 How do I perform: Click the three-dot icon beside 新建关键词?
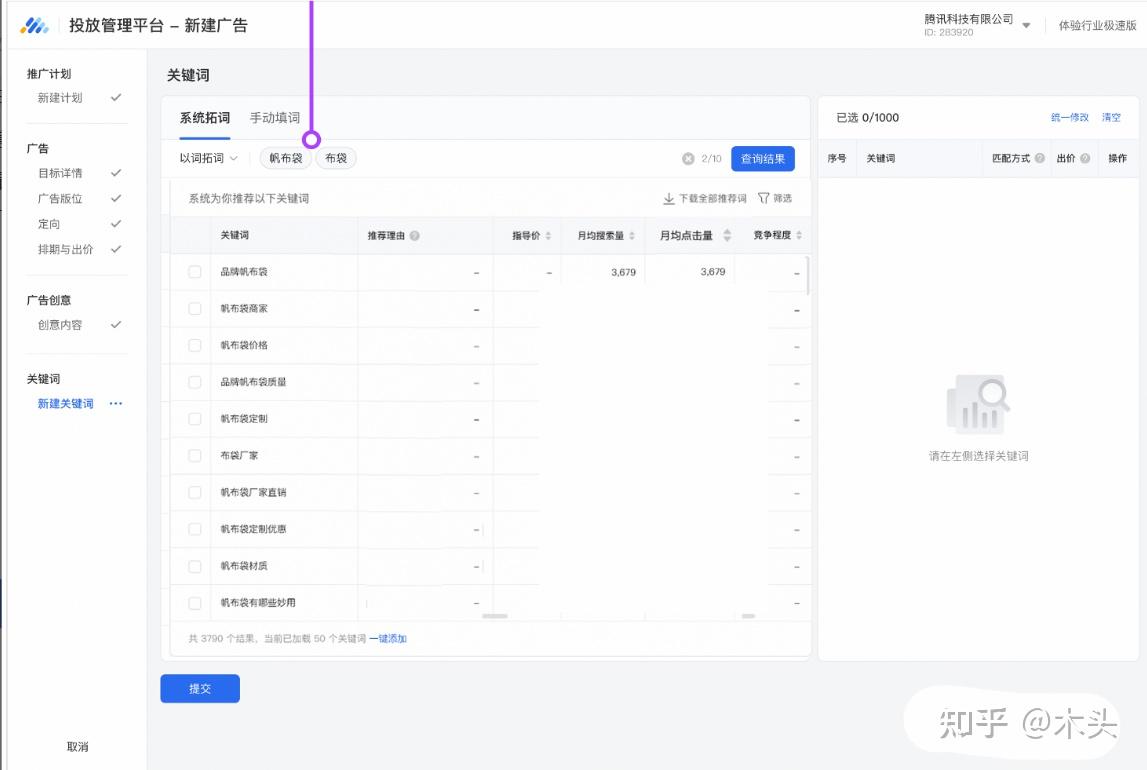coord(116,404)
